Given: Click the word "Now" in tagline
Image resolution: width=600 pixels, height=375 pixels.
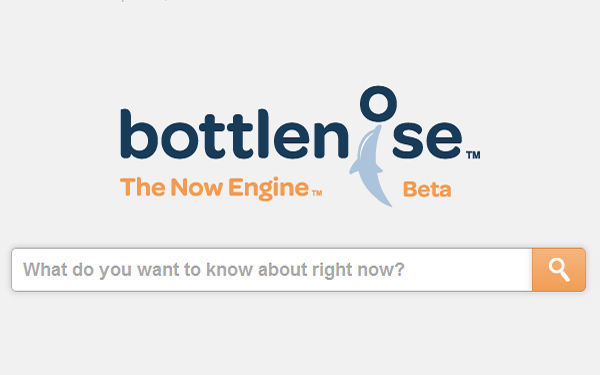Looking at the screenshot, I should coord(197,187).
